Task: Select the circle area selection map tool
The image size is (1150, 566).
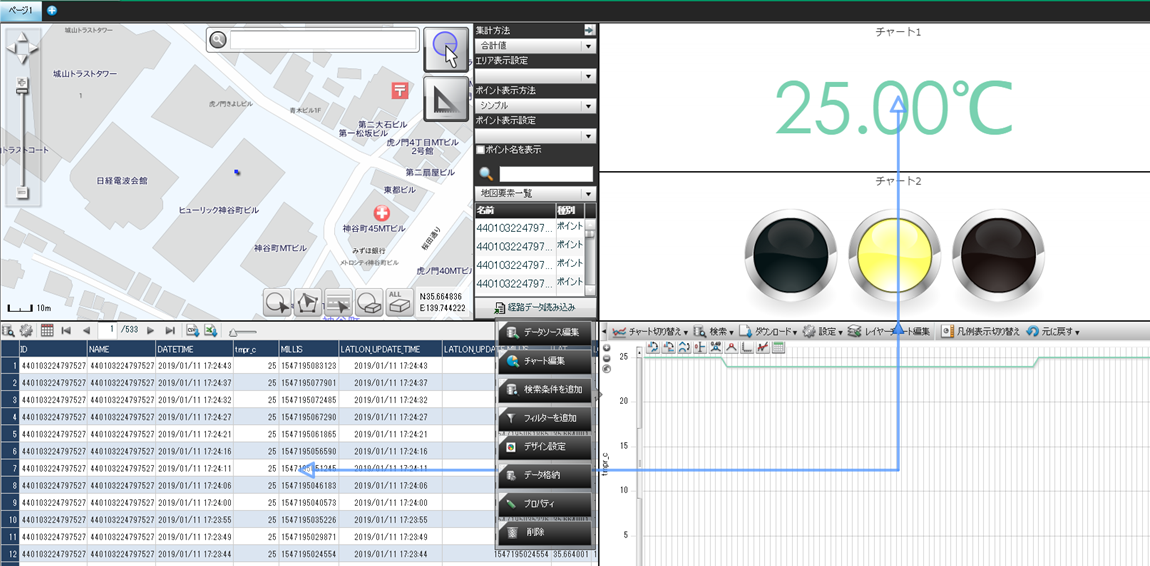Action: click(x=277, y=303)
